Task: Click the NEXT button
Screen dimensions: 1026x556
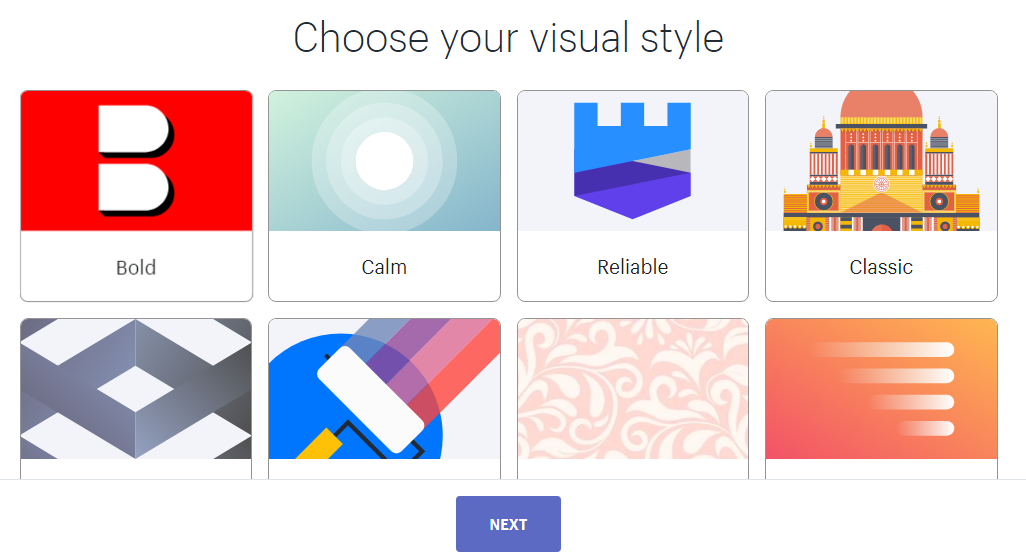Action: (508, 524)
